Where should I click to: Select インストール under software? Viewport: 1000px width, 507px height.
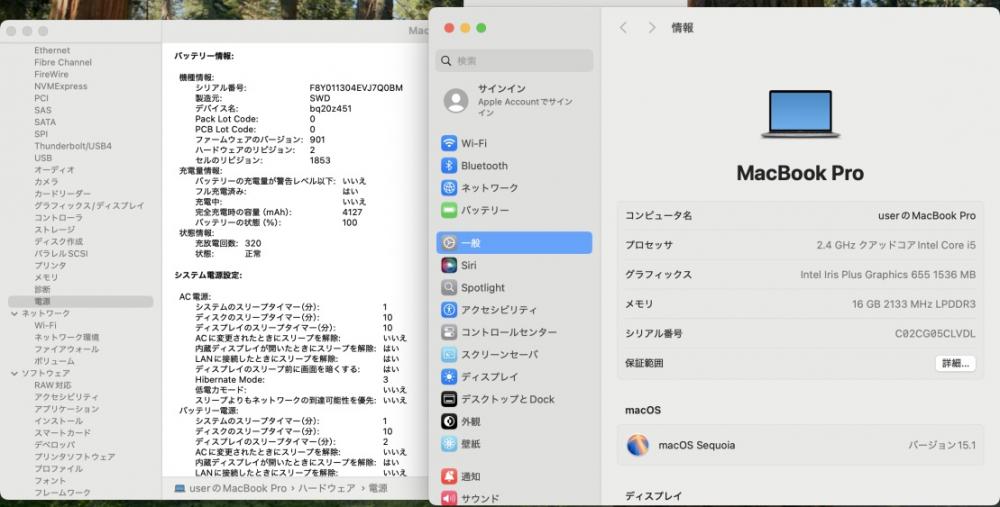[x=58, y=421]
